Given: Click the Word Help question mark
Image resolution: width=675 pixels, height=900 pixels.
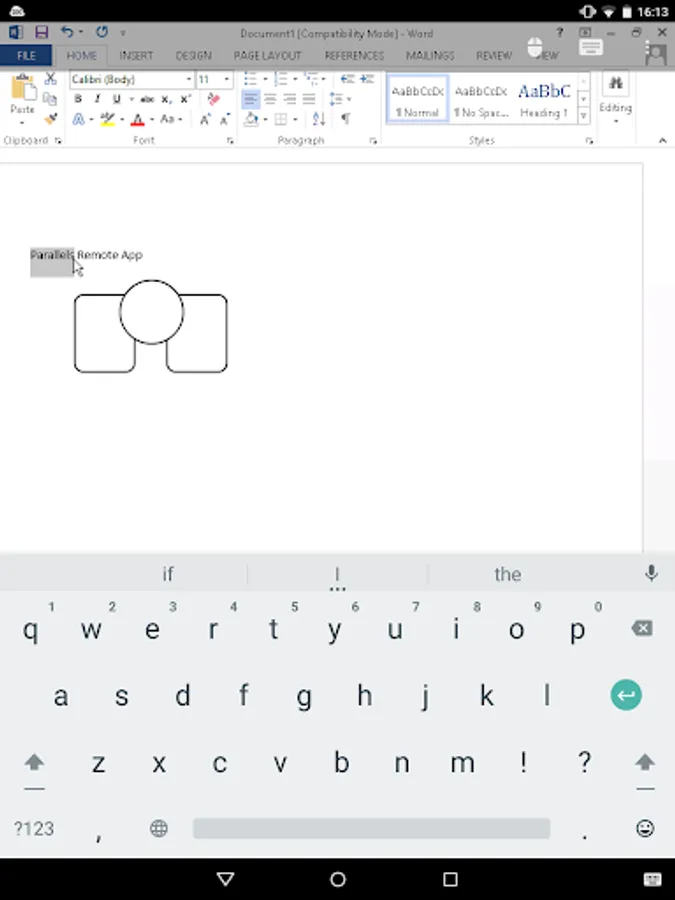Looking at the screenshot, I should point(560,33).
